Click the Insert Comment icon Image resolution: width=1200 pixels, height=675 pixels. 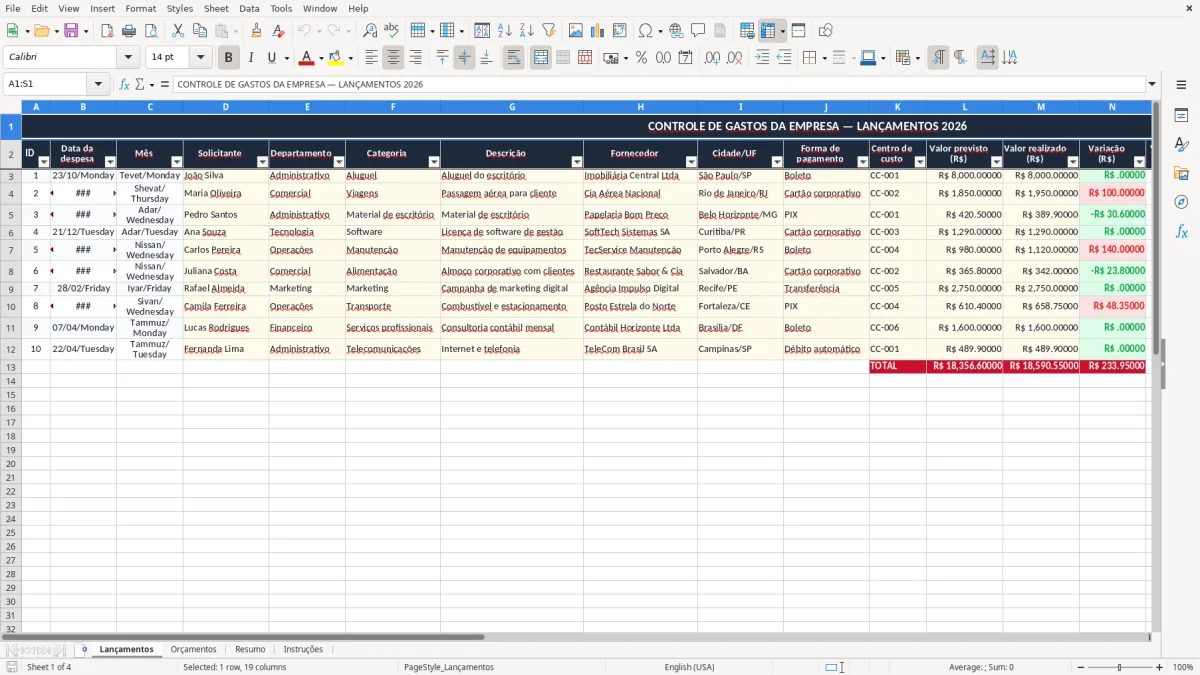[698, 31]
